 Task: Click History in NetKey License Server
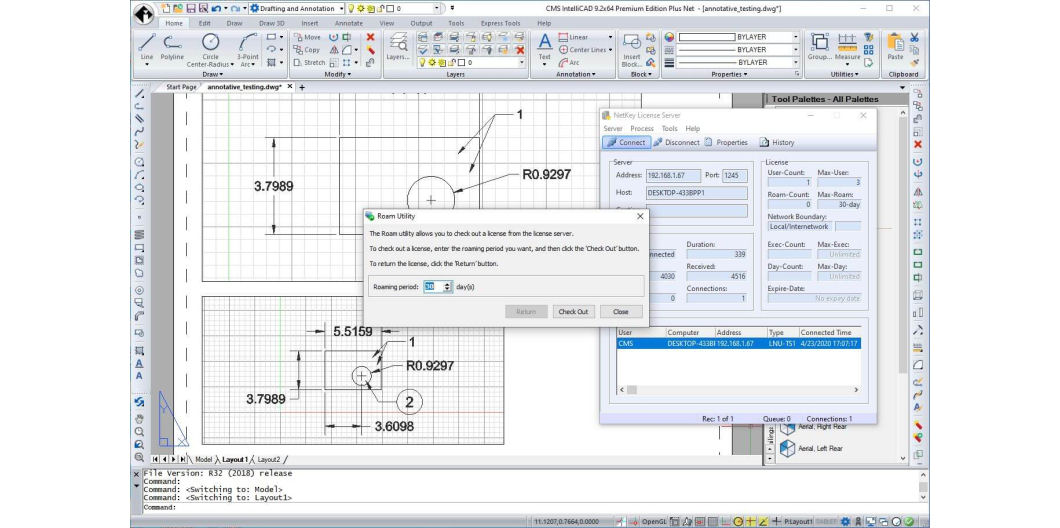[x=777, y=143]
